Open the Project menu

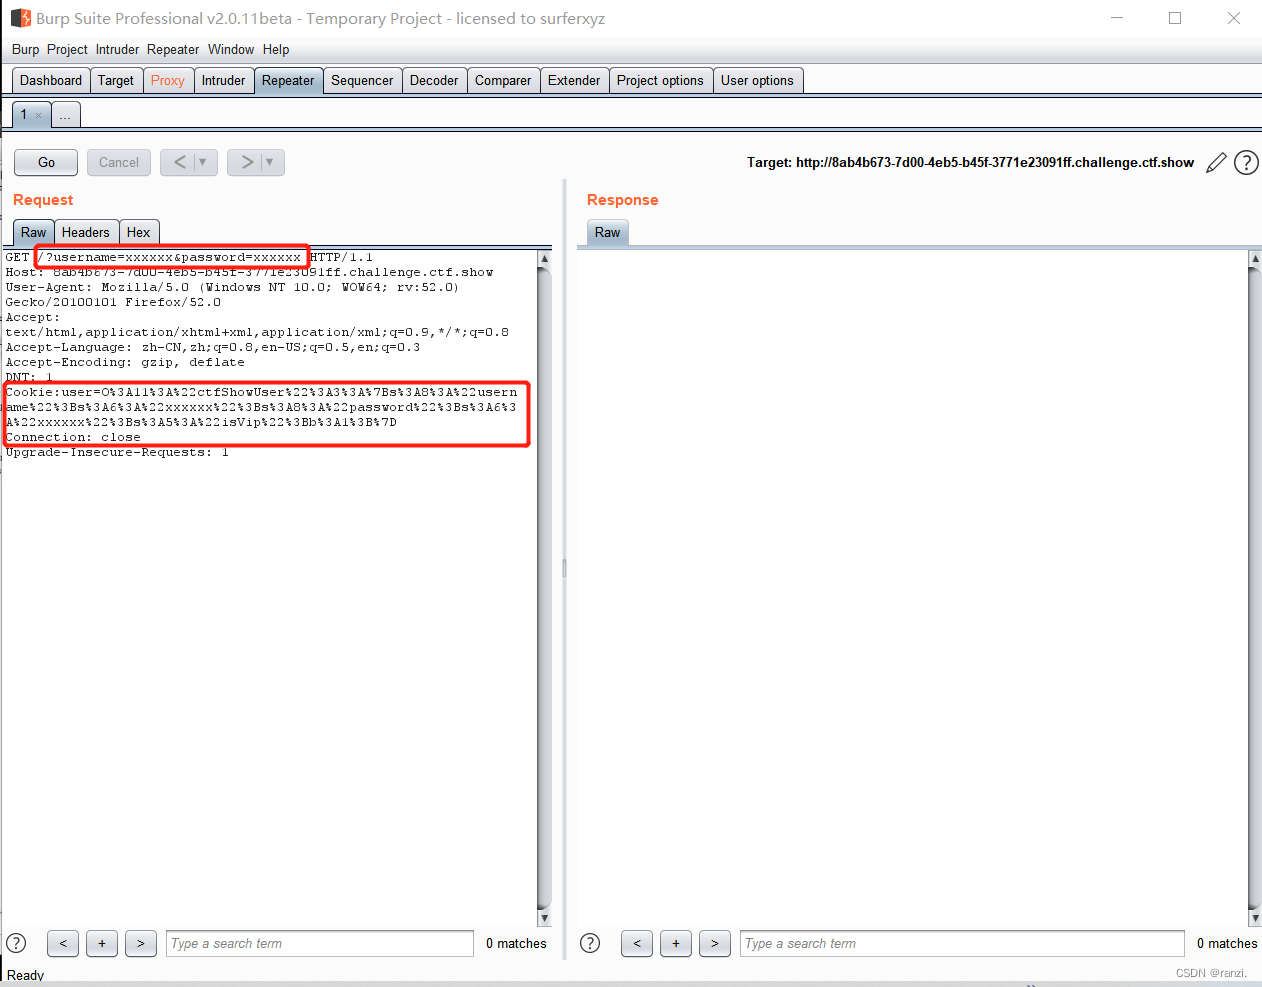point(67,49)
